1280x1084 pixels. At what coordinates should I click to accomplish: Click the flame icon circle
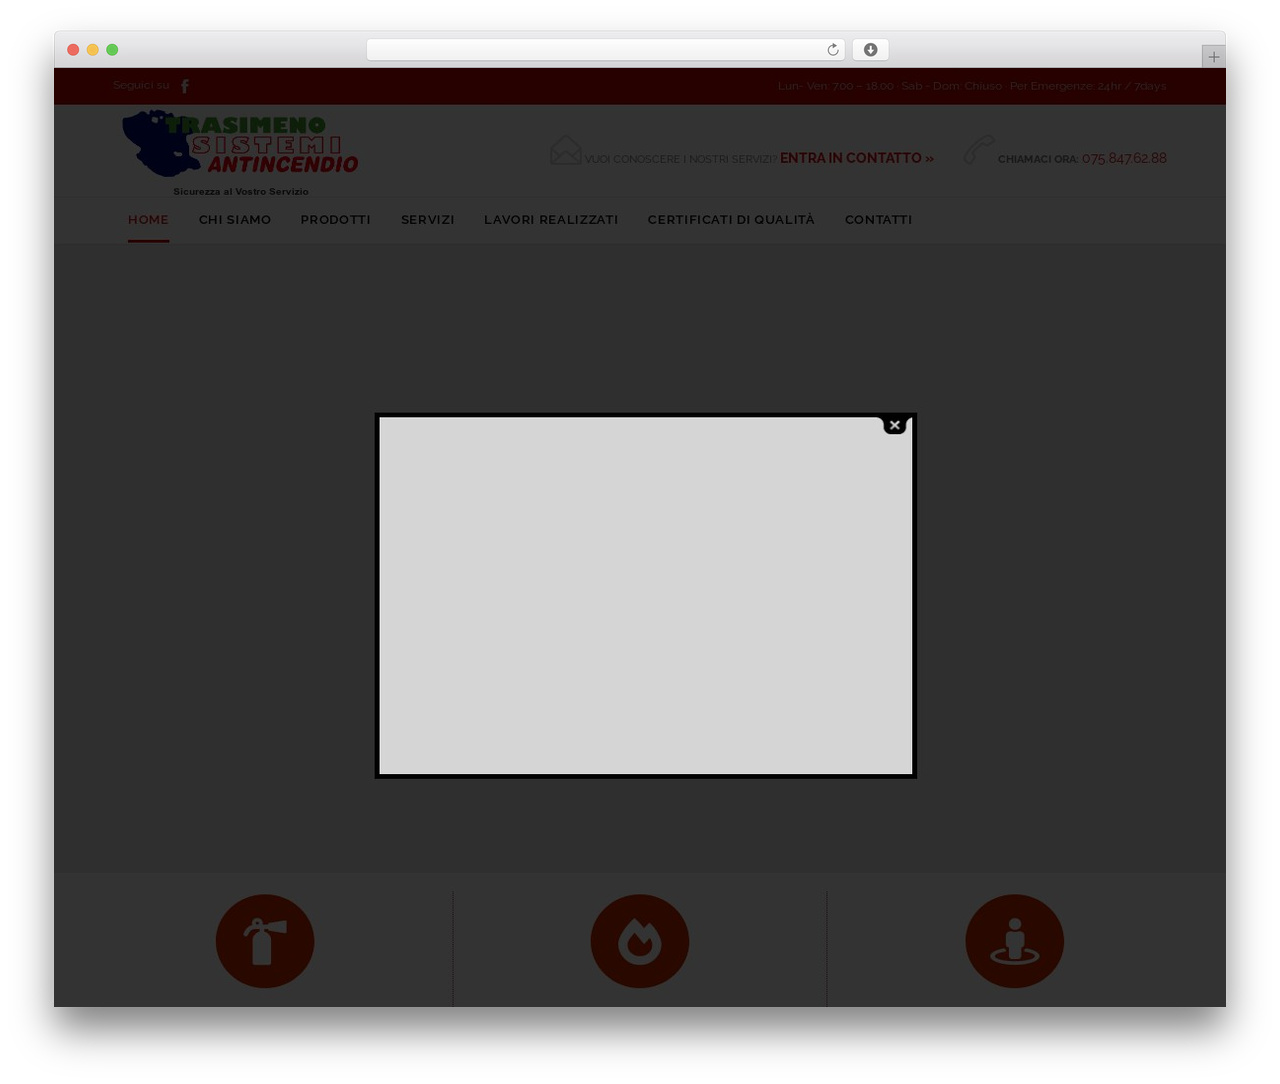640,941
